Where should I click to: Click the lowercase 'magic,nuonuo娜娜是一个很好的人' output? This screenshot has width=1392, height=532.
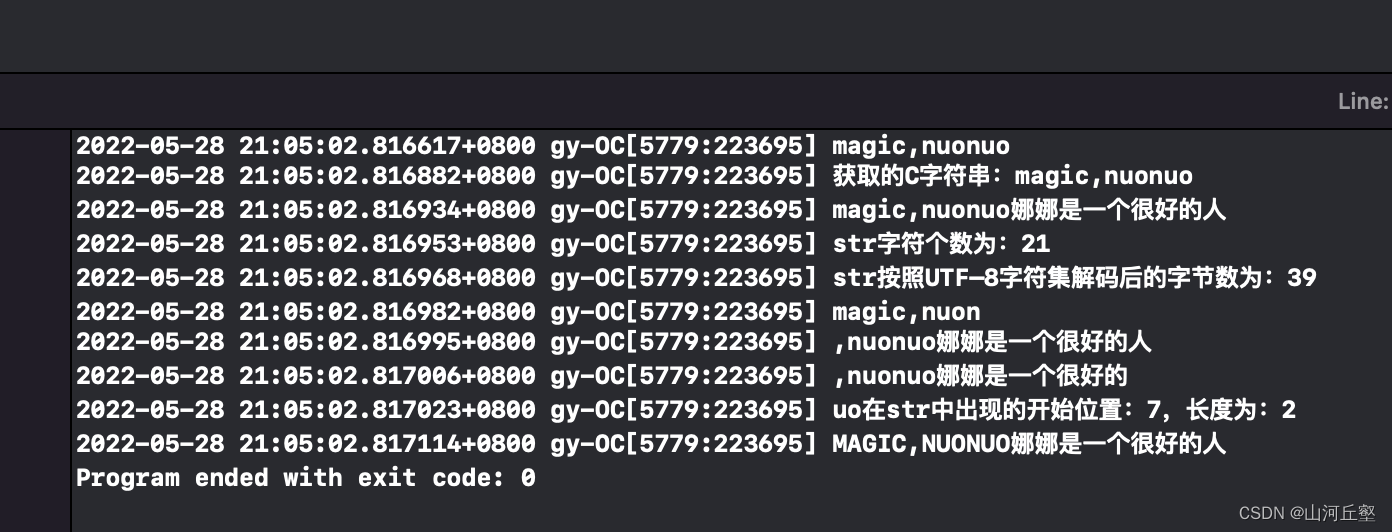pyautogui.click(x=1028, y=211)
